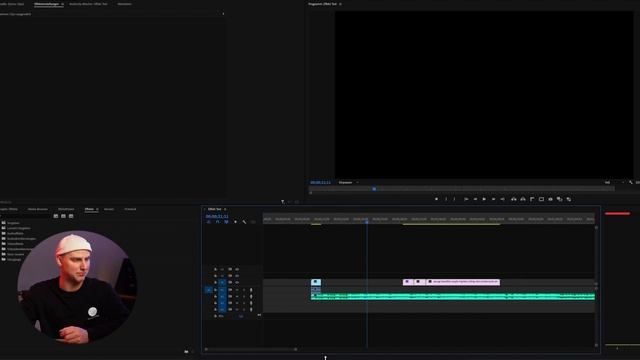The width and height of the screenshot is (640, 360).
Task: Toggle A1 source patching button
Action: click(x=209, y=290)
